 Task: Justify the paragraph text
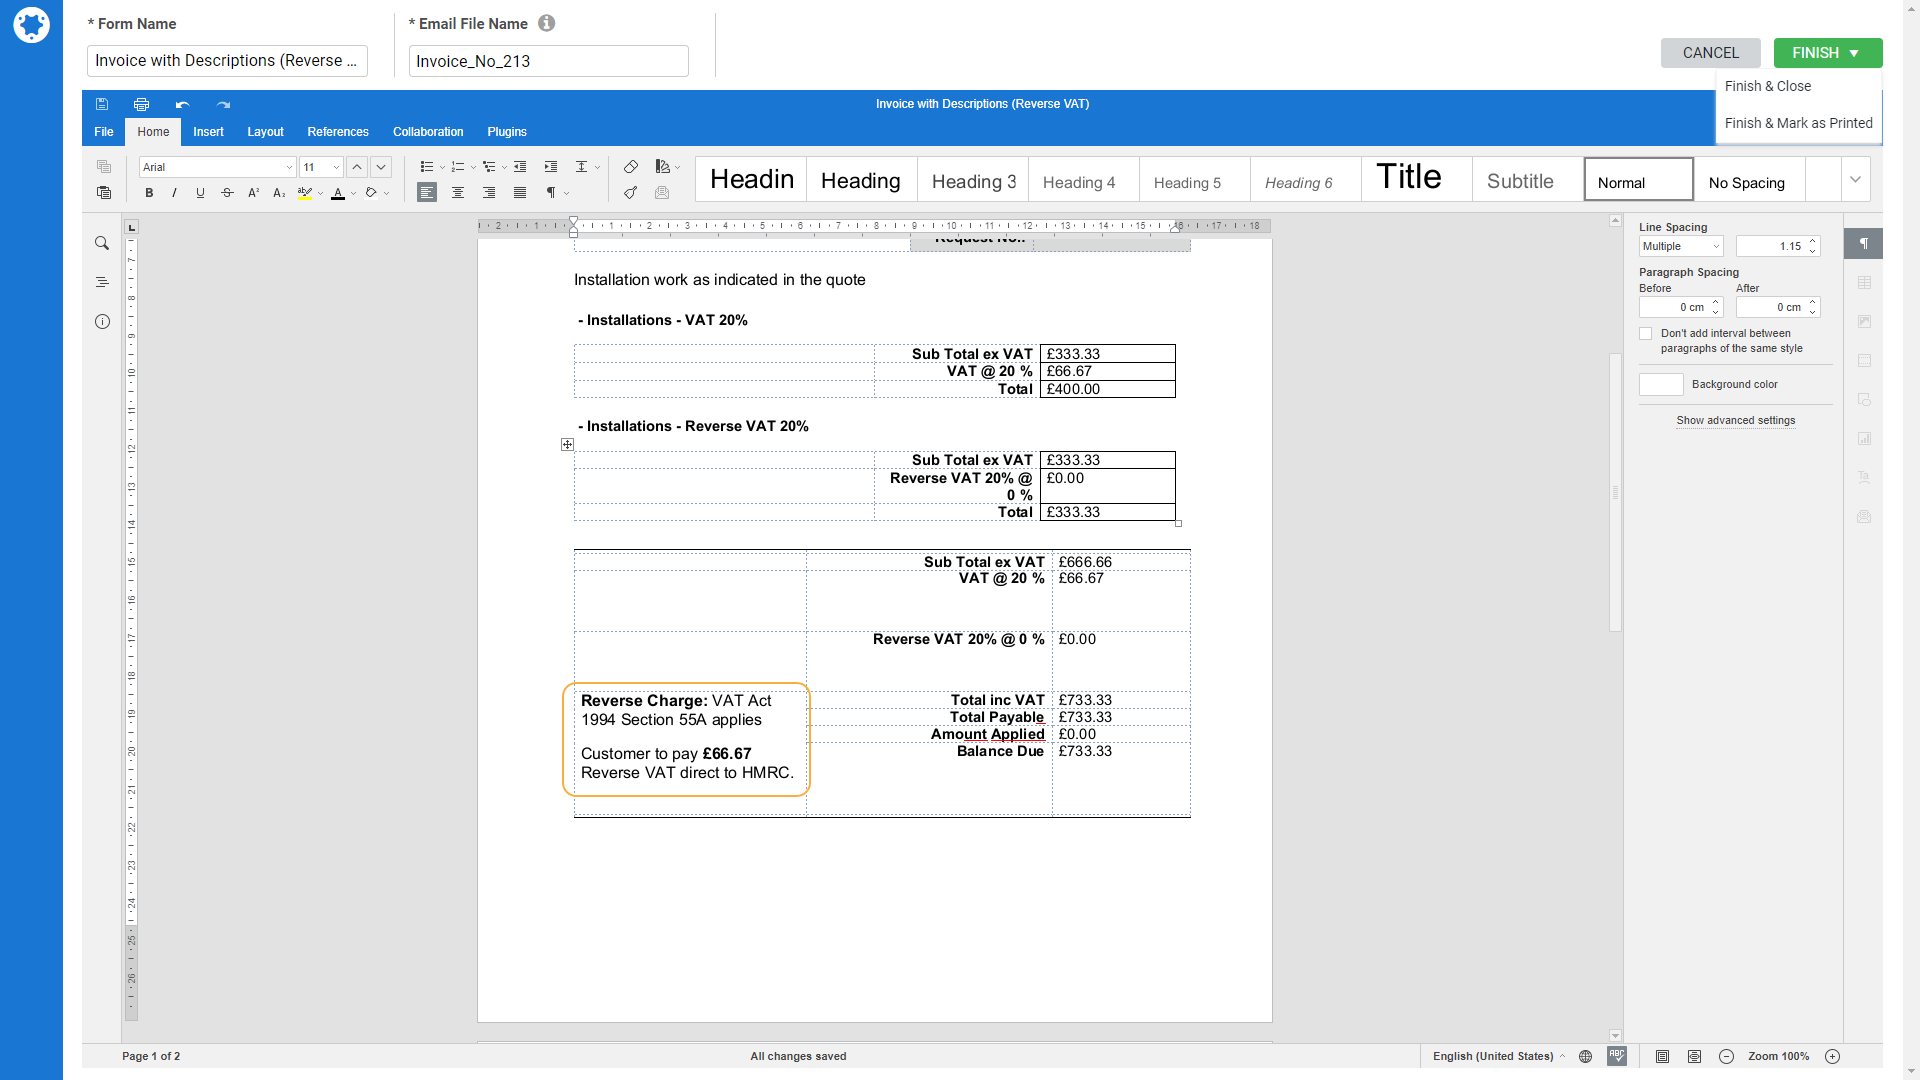tap(520, 193)
